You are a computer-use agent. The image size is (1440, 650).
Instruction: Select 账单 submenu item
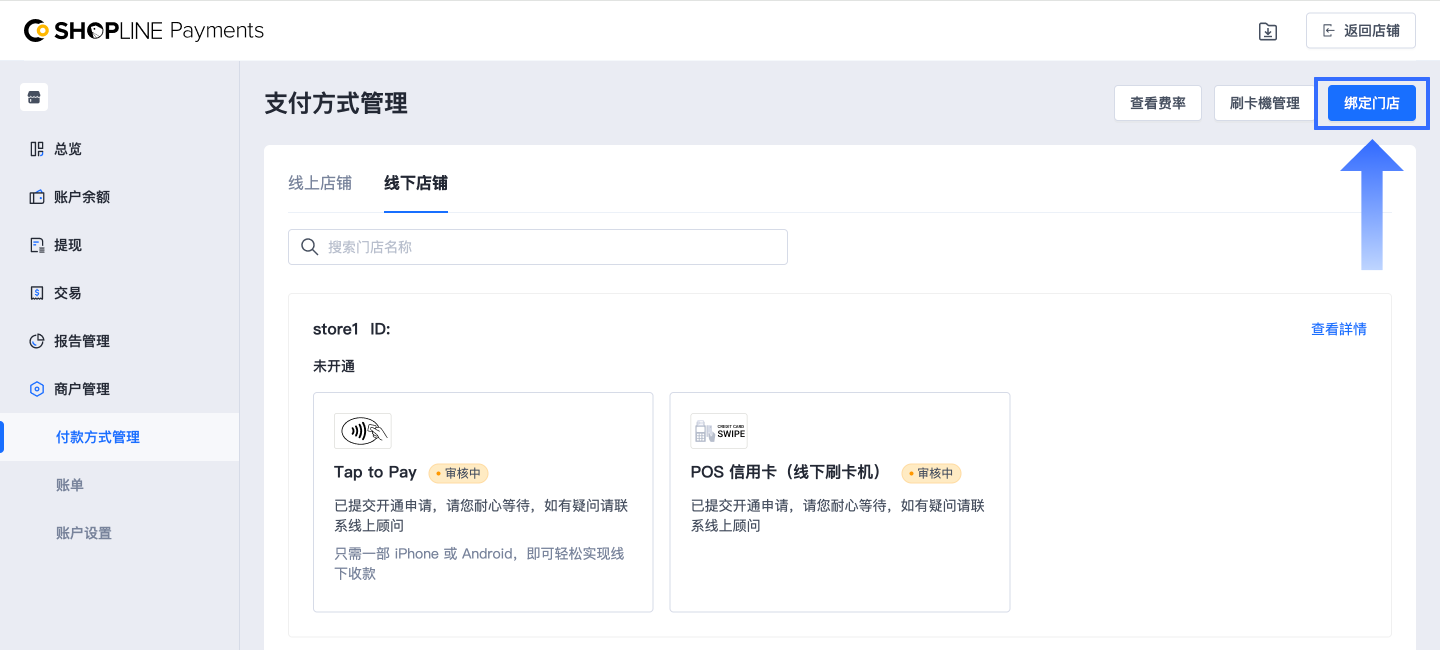70,485
